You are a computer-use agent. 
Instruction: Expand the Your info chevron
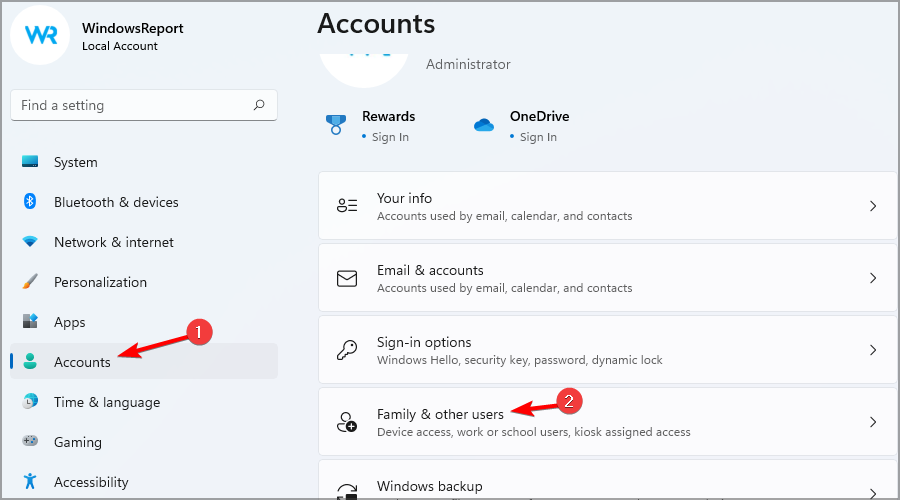(873, 206)
